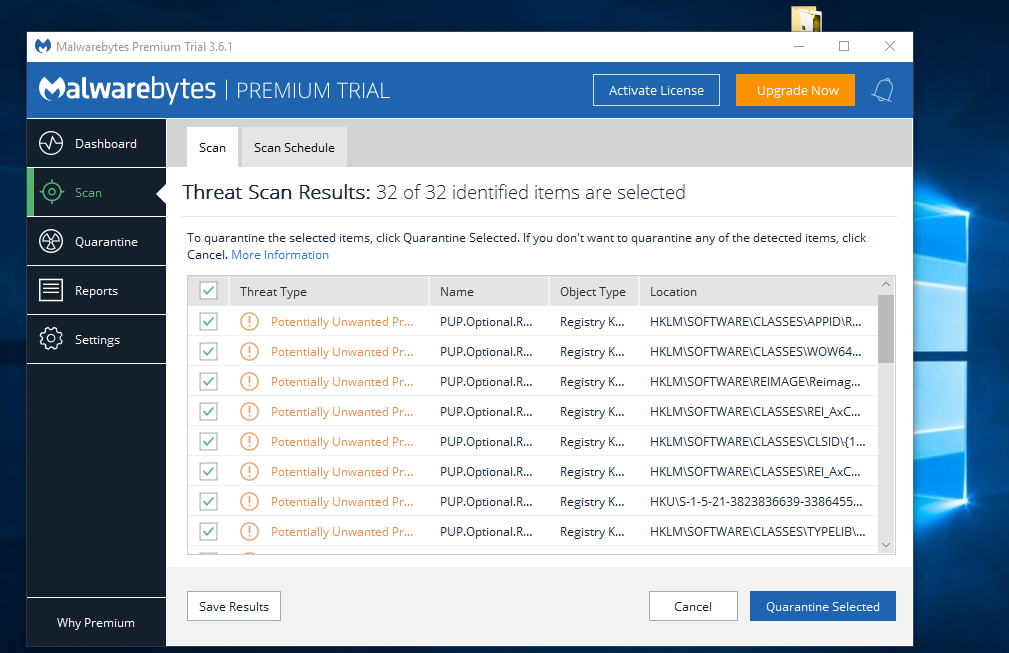
Task: Click the Reports list icon
Action: click(x=51, y=290)
